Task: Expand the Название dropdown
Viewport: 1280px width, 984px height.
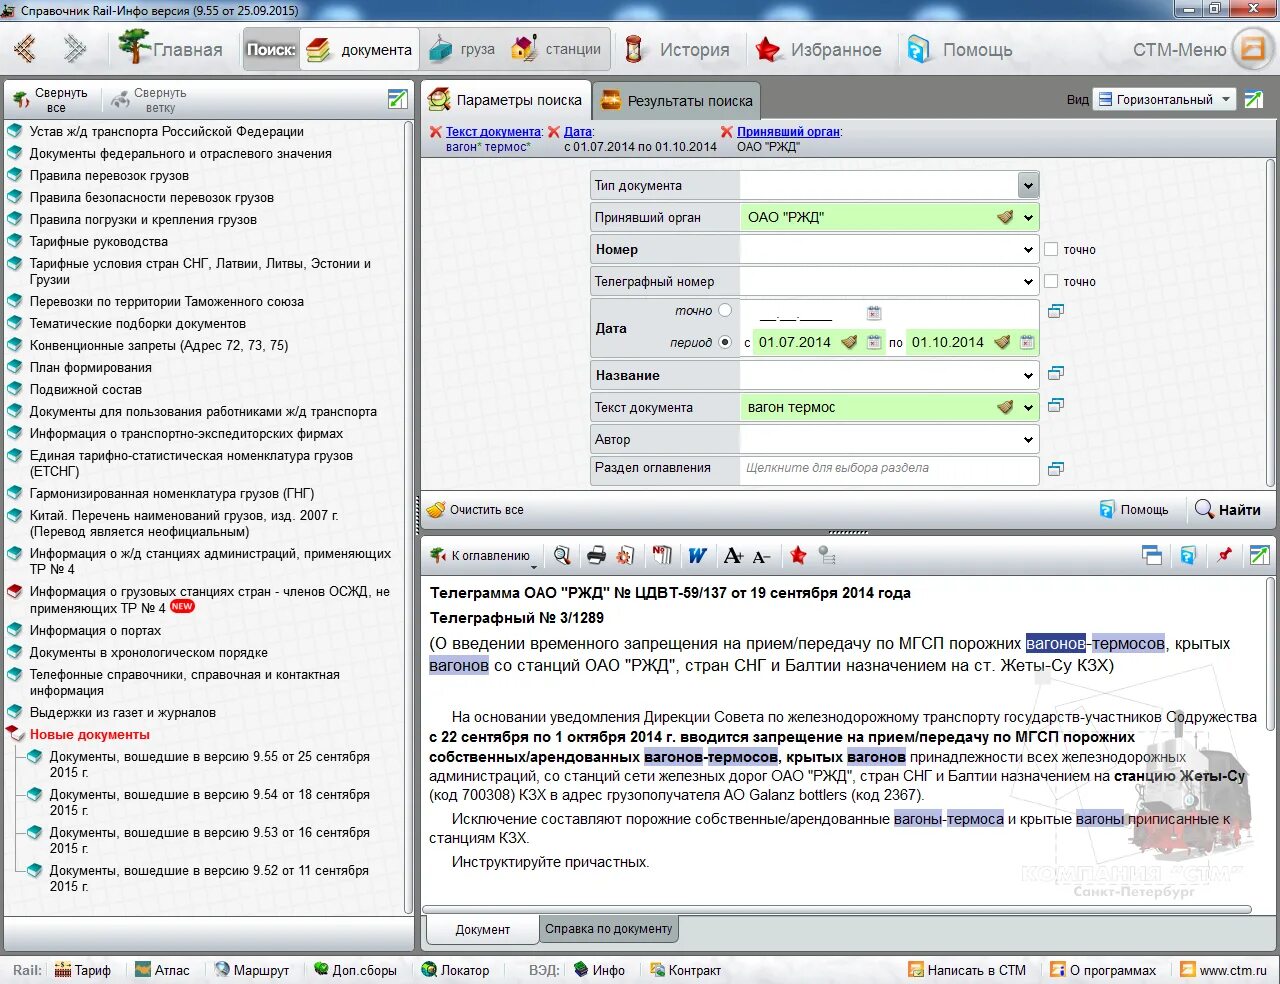Action: coord(1028,375)
